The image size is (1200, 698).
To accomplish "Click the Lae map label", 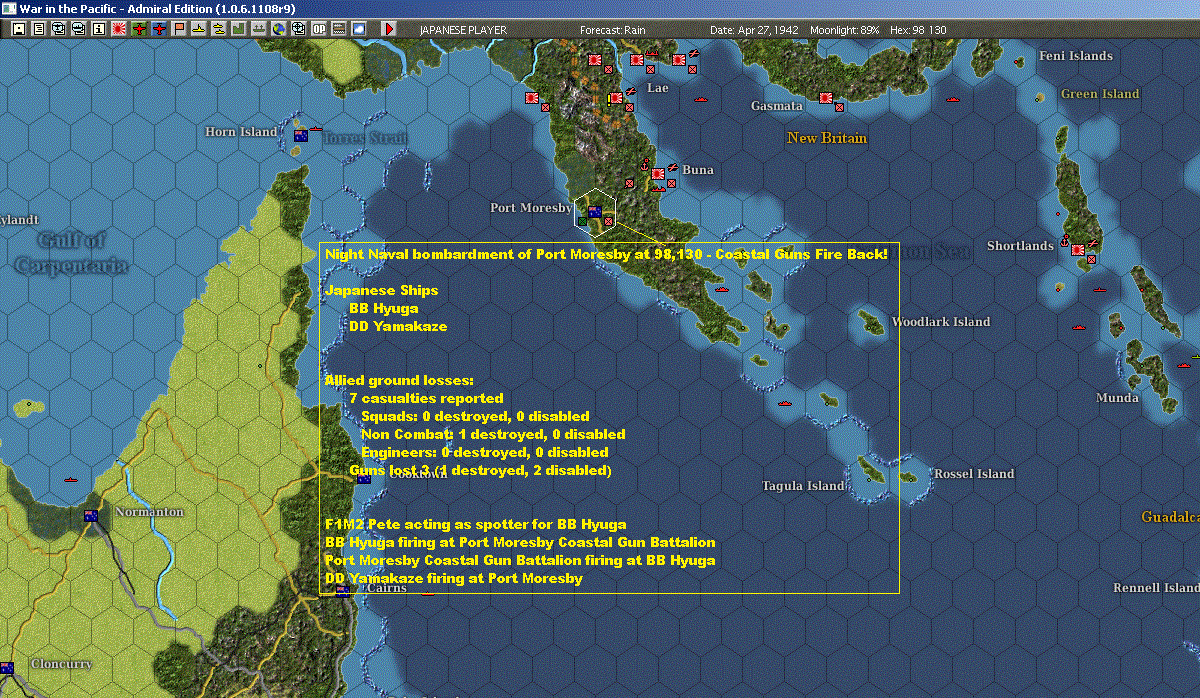I will (x=658, y=88).
